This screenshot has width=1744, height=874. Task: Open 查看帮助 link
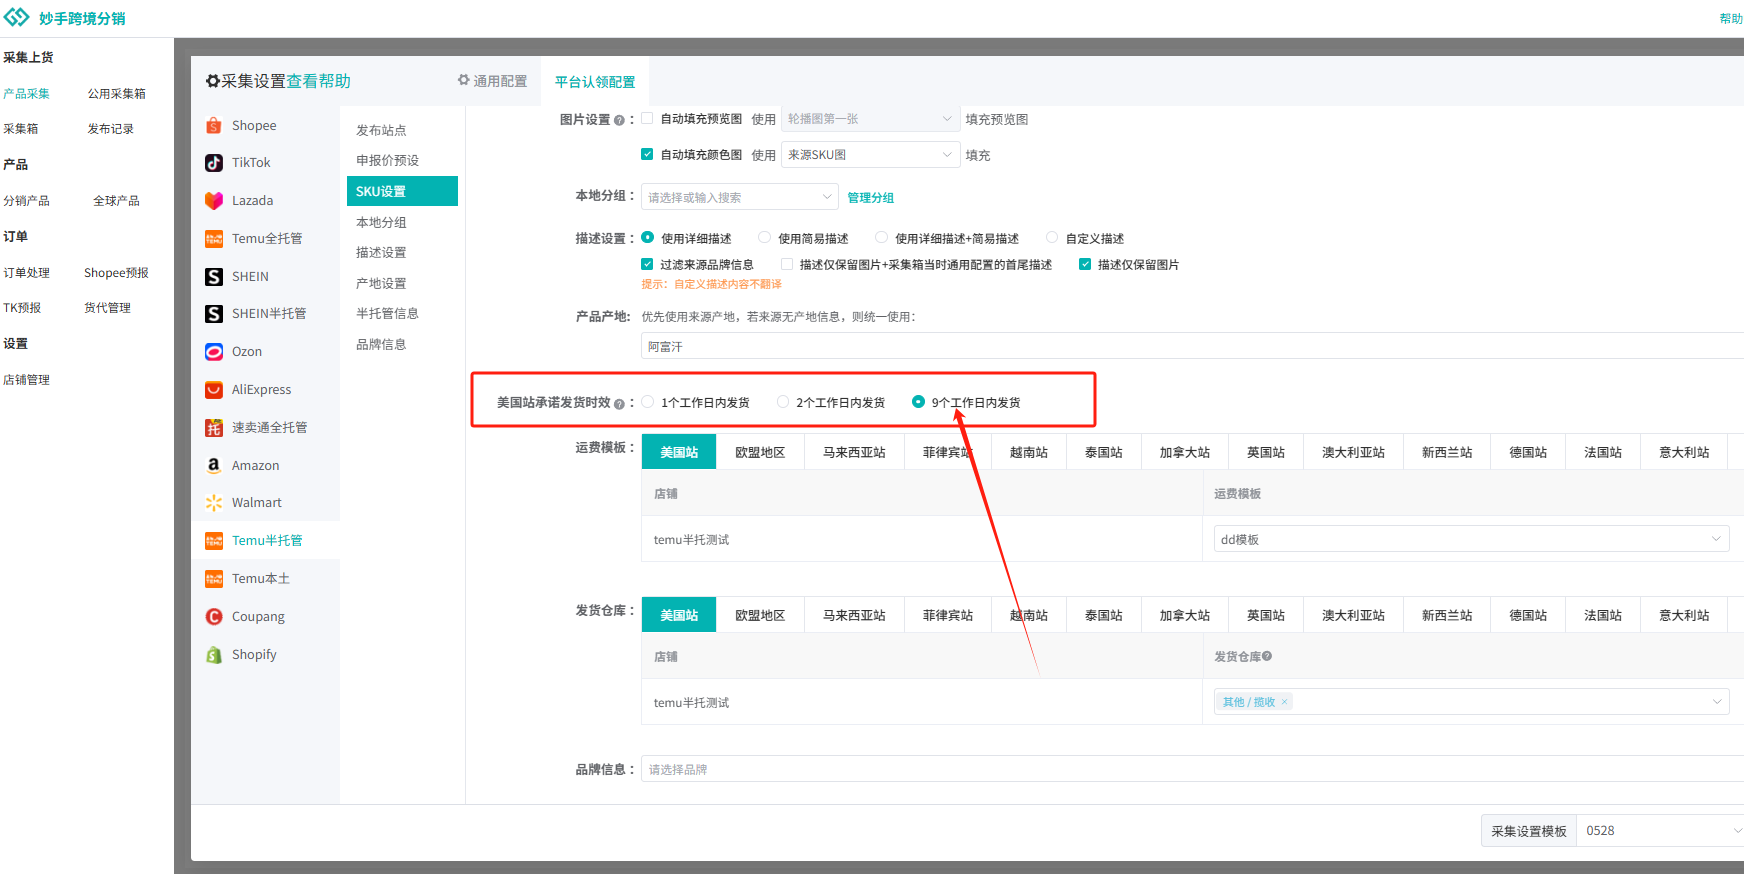click(x=319, y=81)
